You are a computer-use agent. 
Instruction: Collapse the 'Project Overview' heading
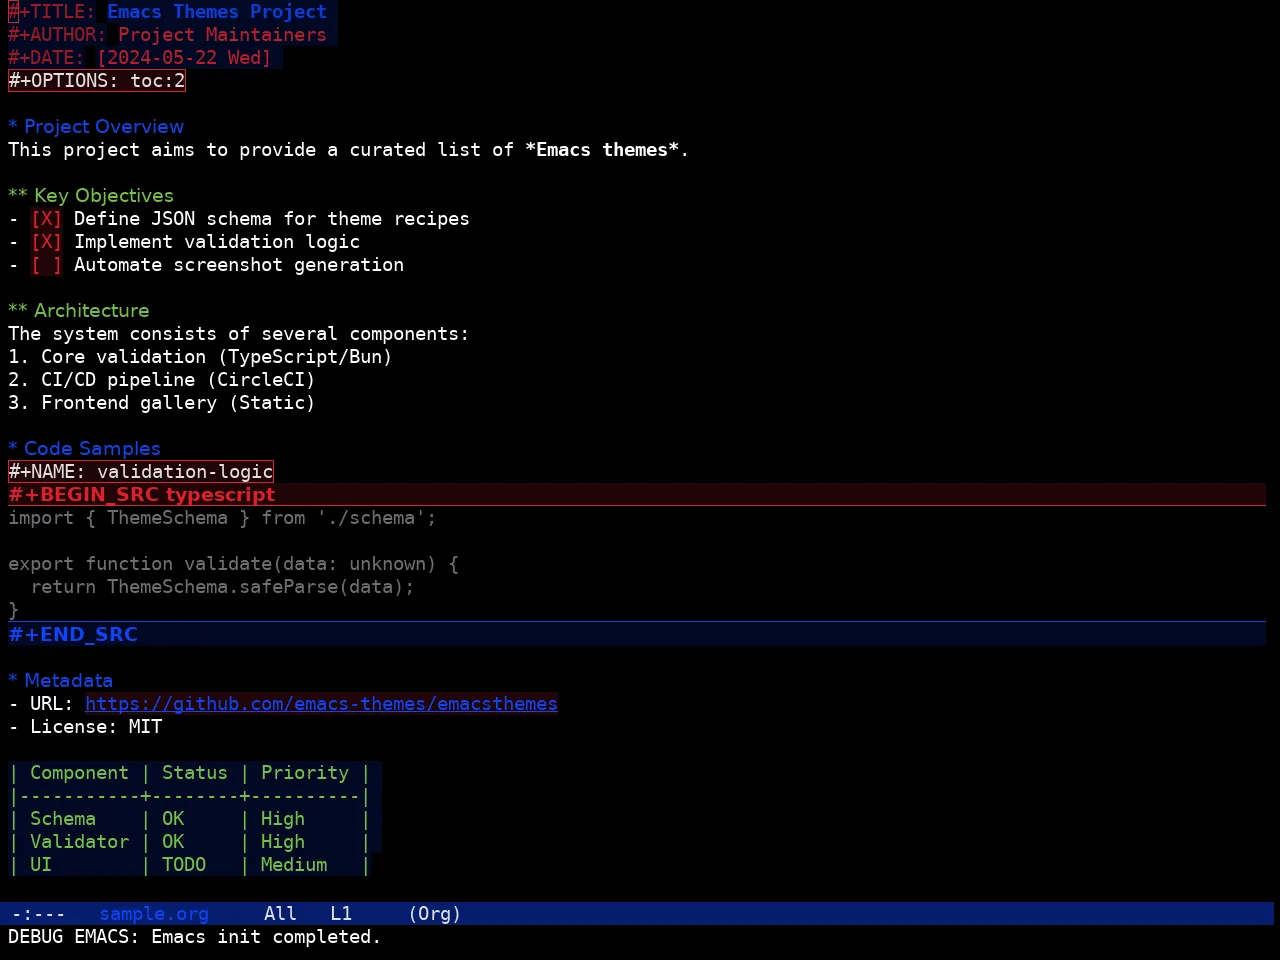96,127
